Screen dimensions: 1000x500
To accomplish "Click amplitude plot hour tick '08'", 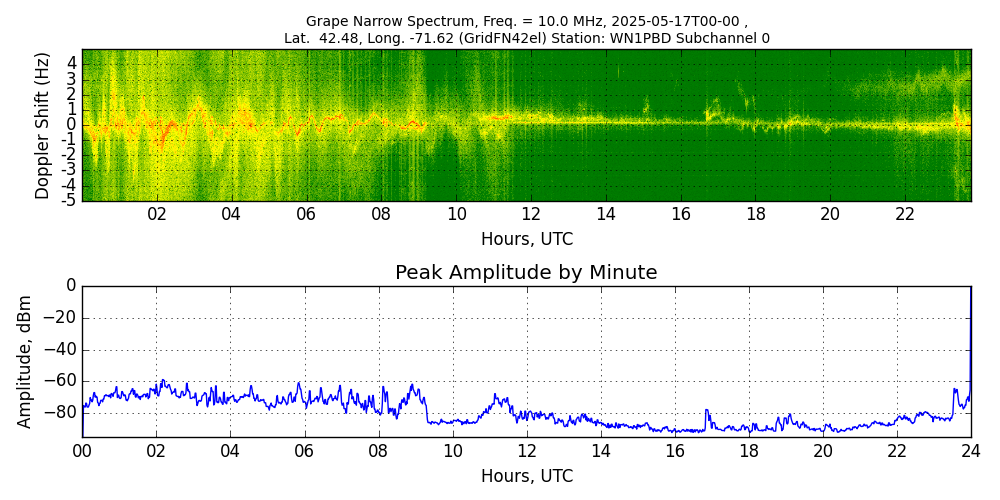I will coord(379,452).
